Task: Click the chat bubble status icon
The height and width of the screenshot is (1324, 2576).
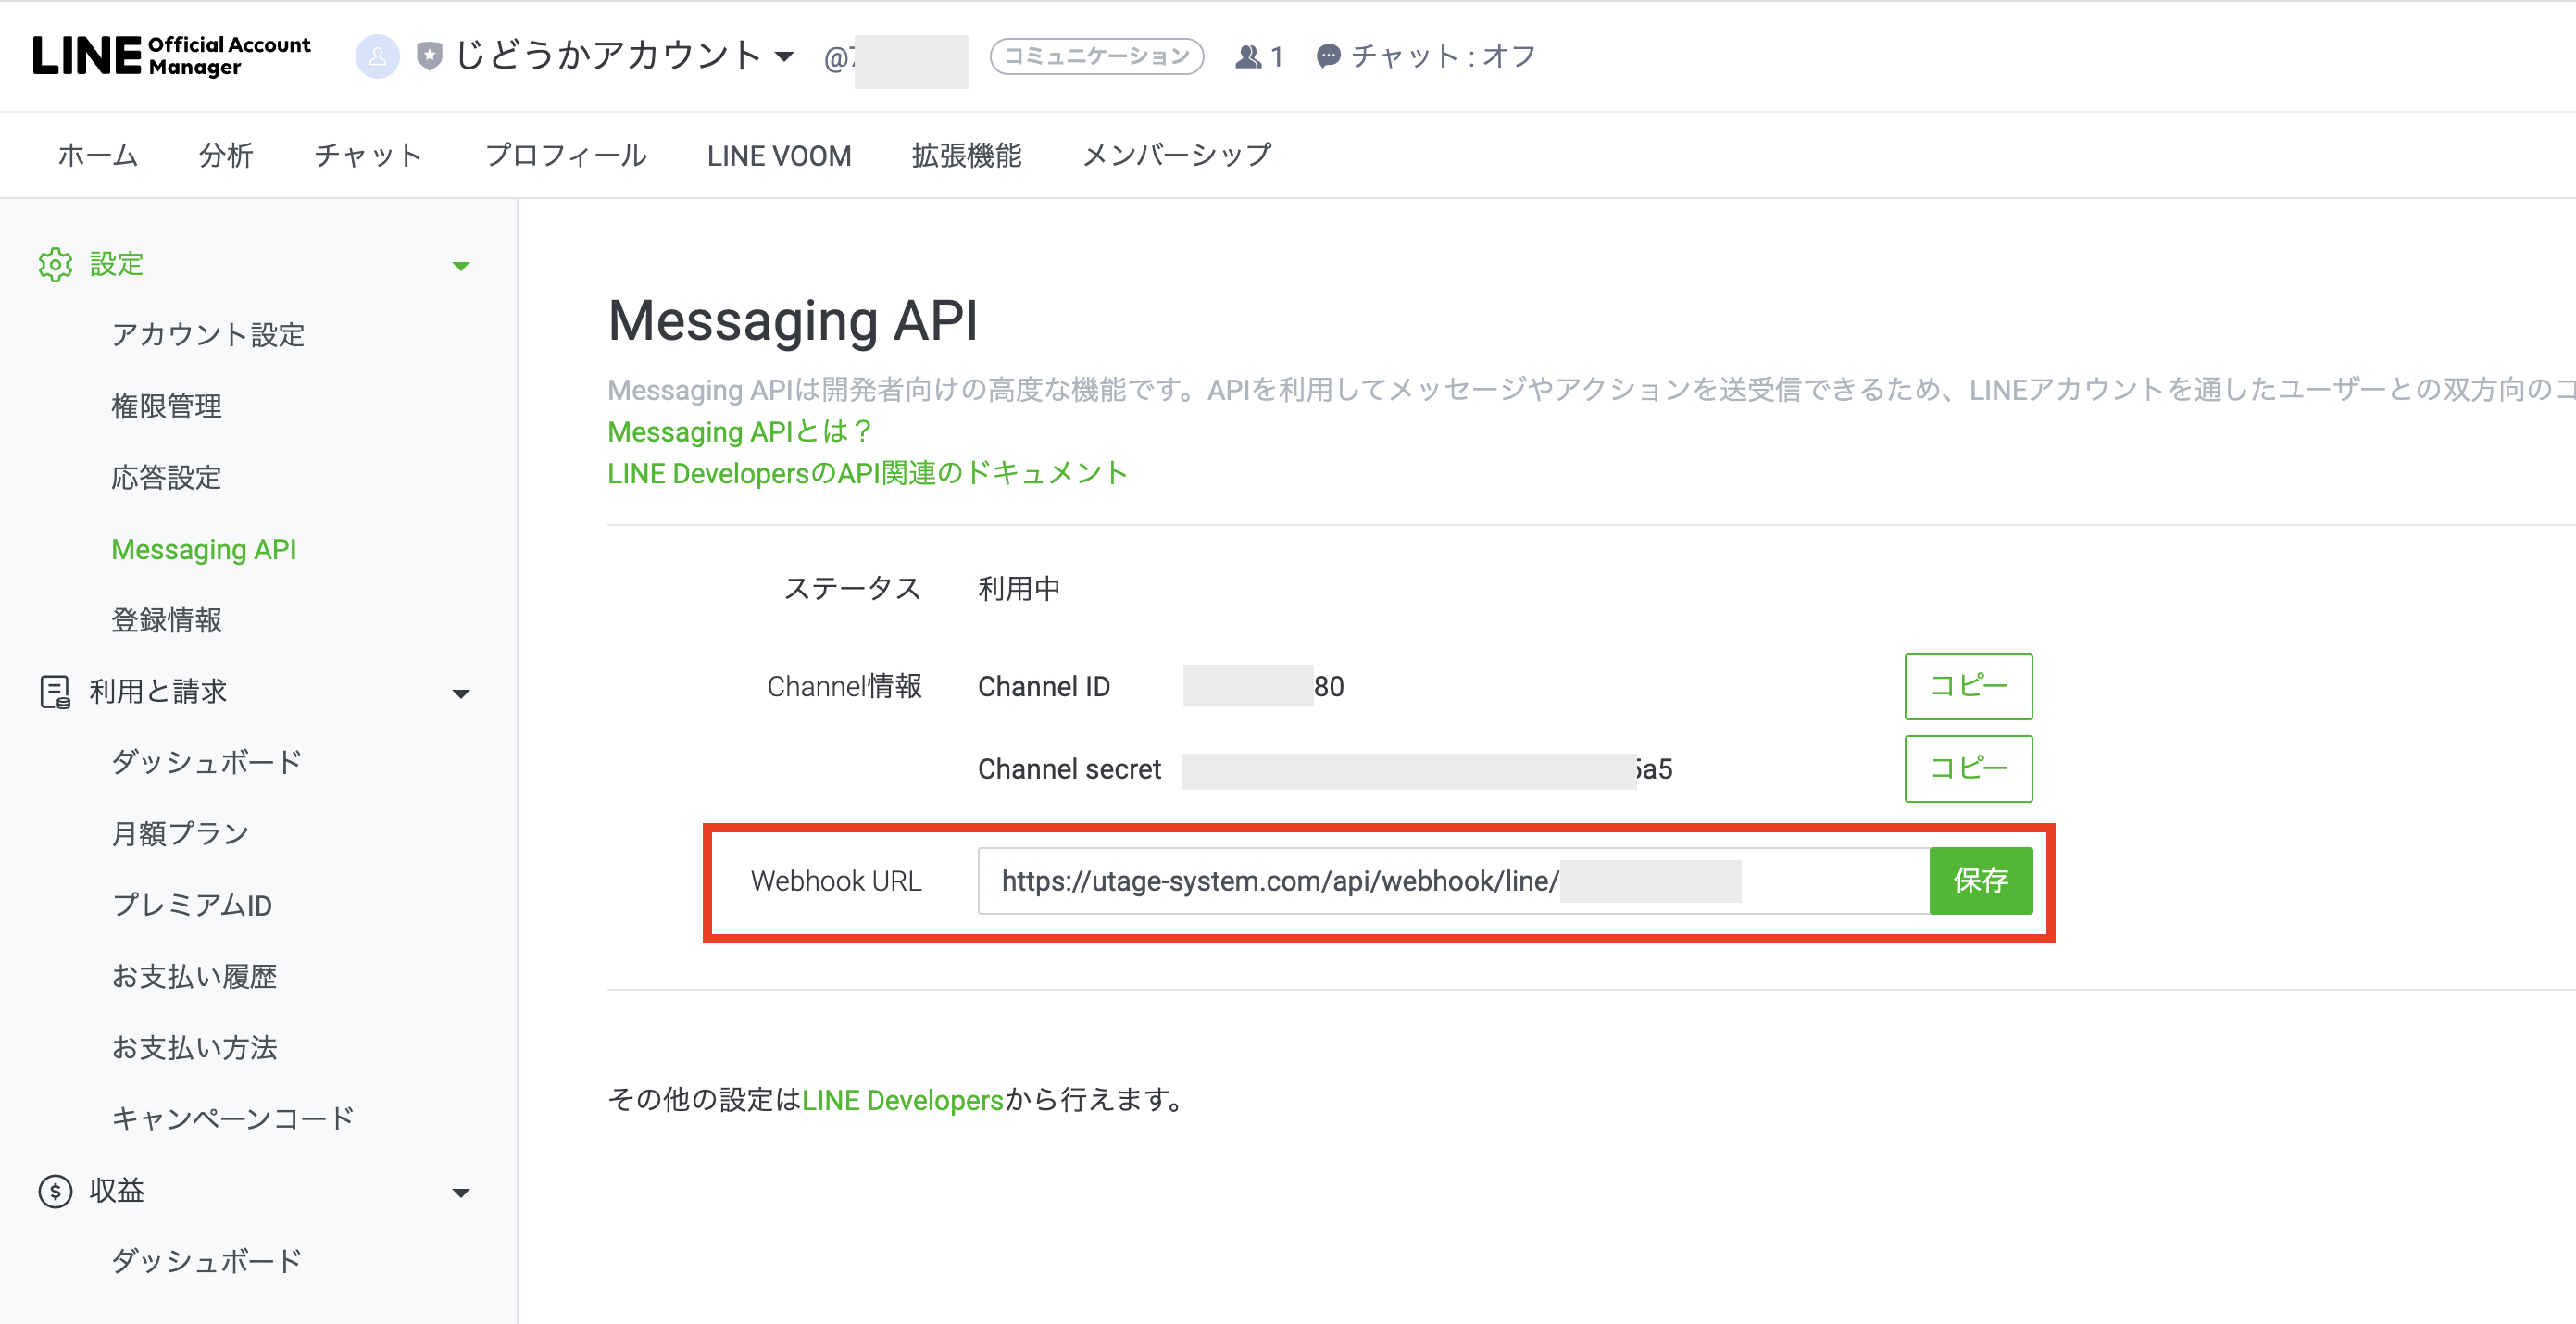Action: [x=1327, y=57]
